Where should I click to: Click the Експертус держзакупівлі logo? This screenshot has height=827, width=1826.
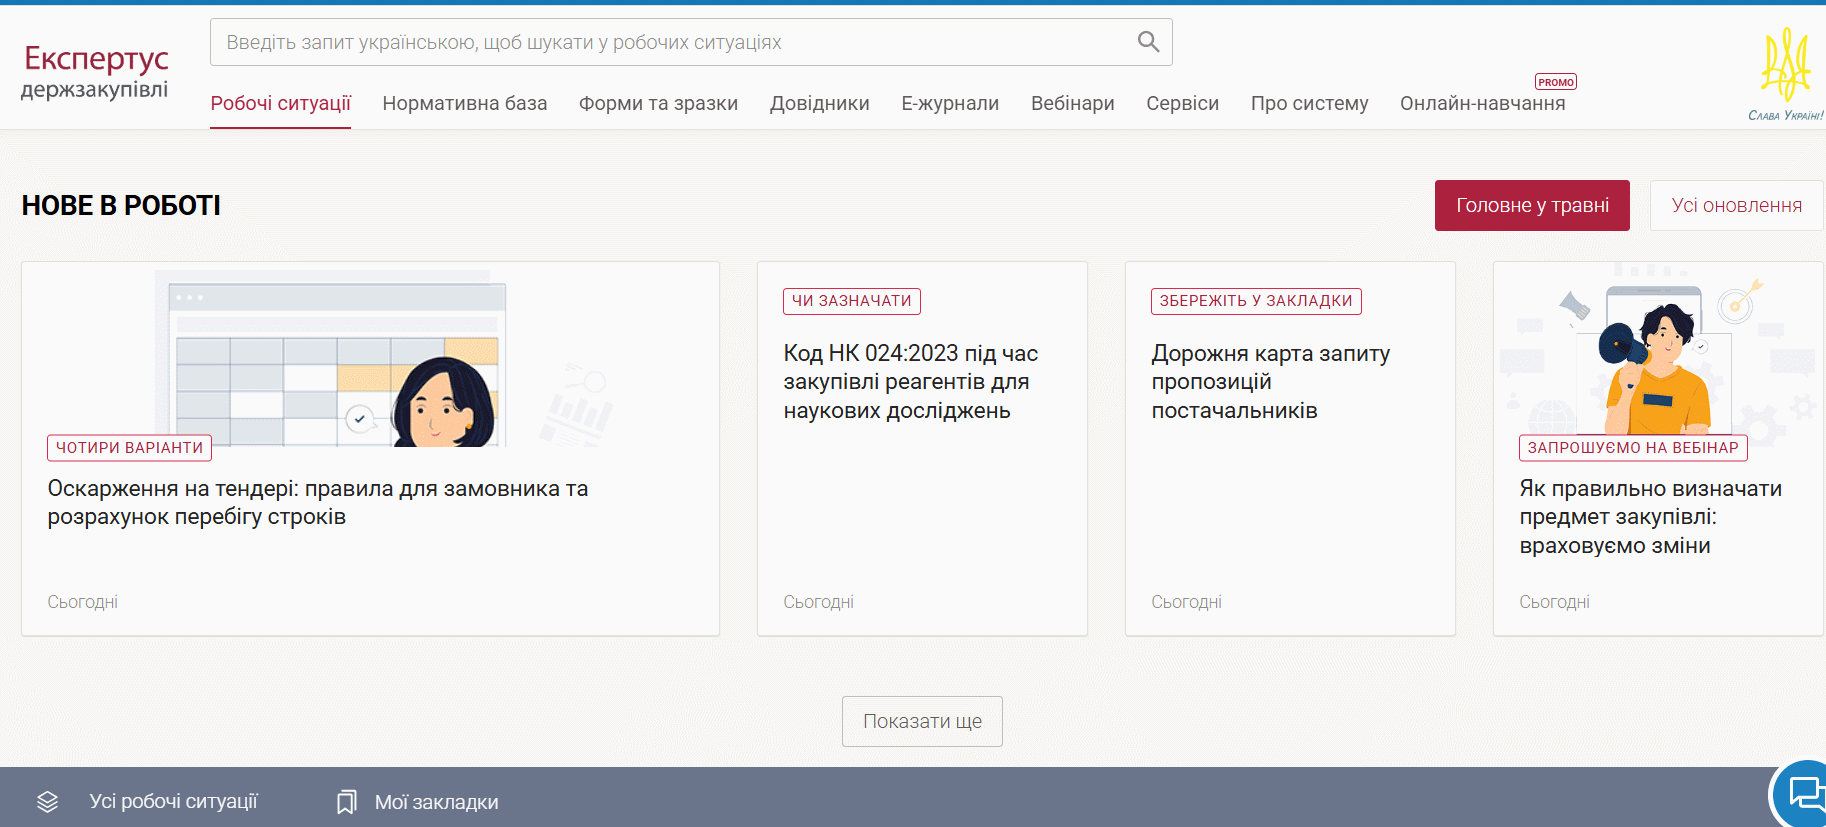[x=95, y=72]
